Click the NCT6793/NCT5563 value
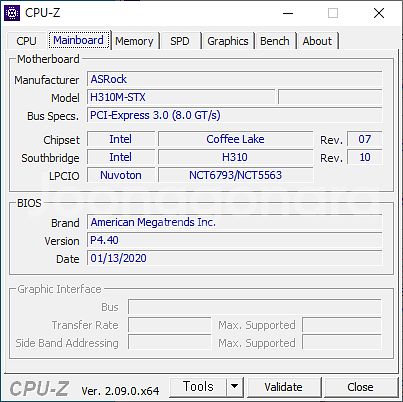 [235, 175]
